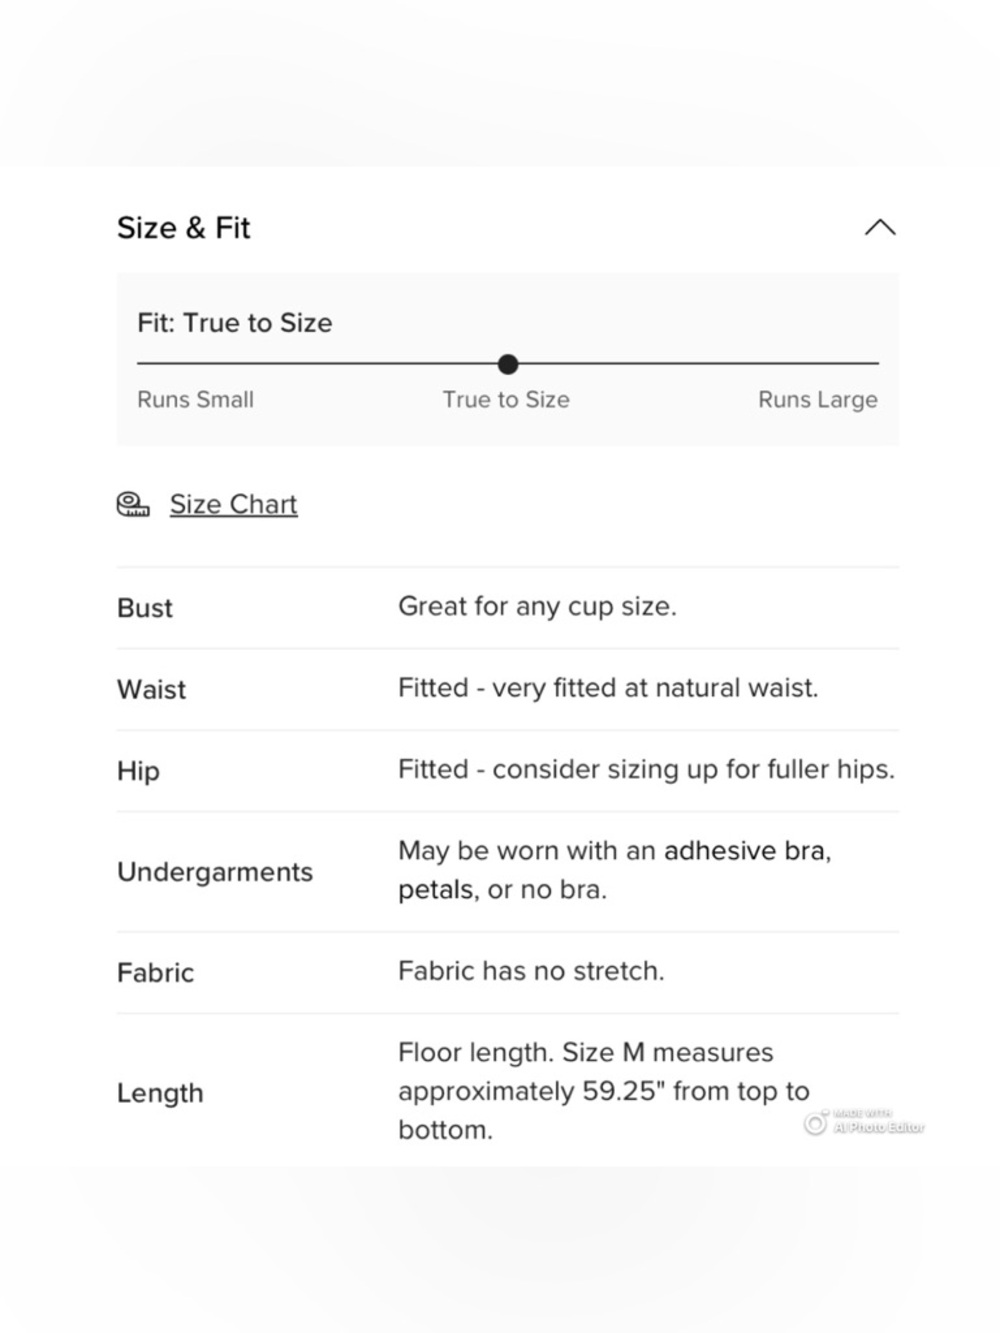Select the Length row label

160,1093
